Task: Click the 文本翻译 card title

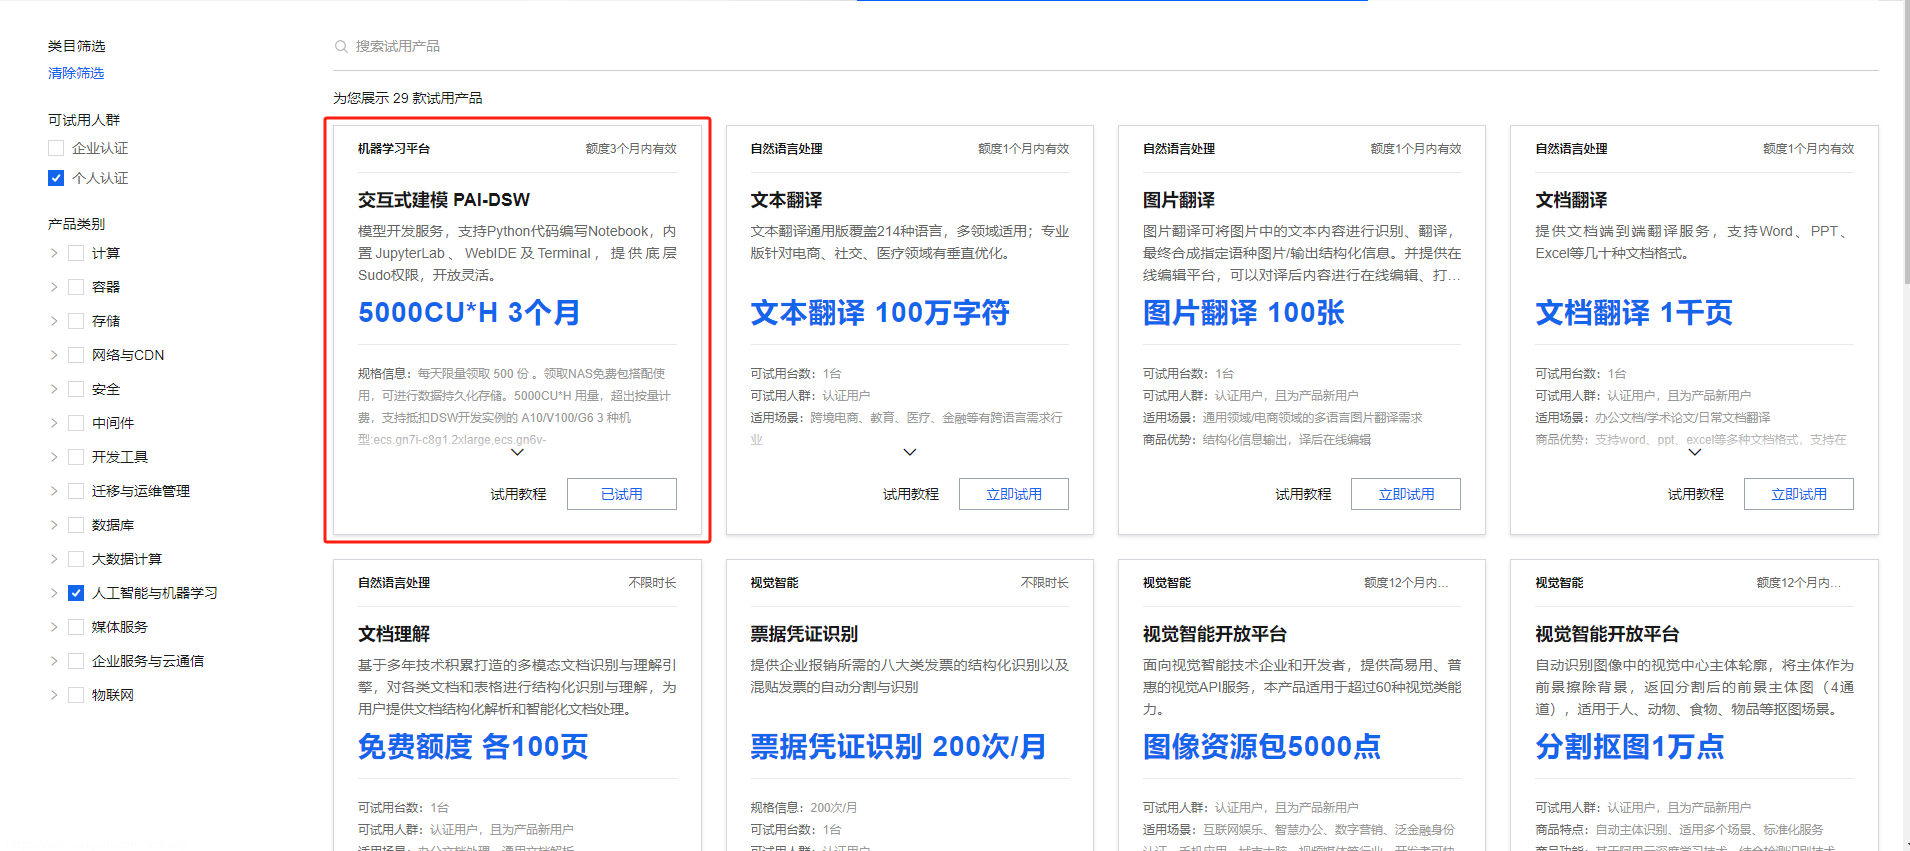Action: click(x=787, y=200)
